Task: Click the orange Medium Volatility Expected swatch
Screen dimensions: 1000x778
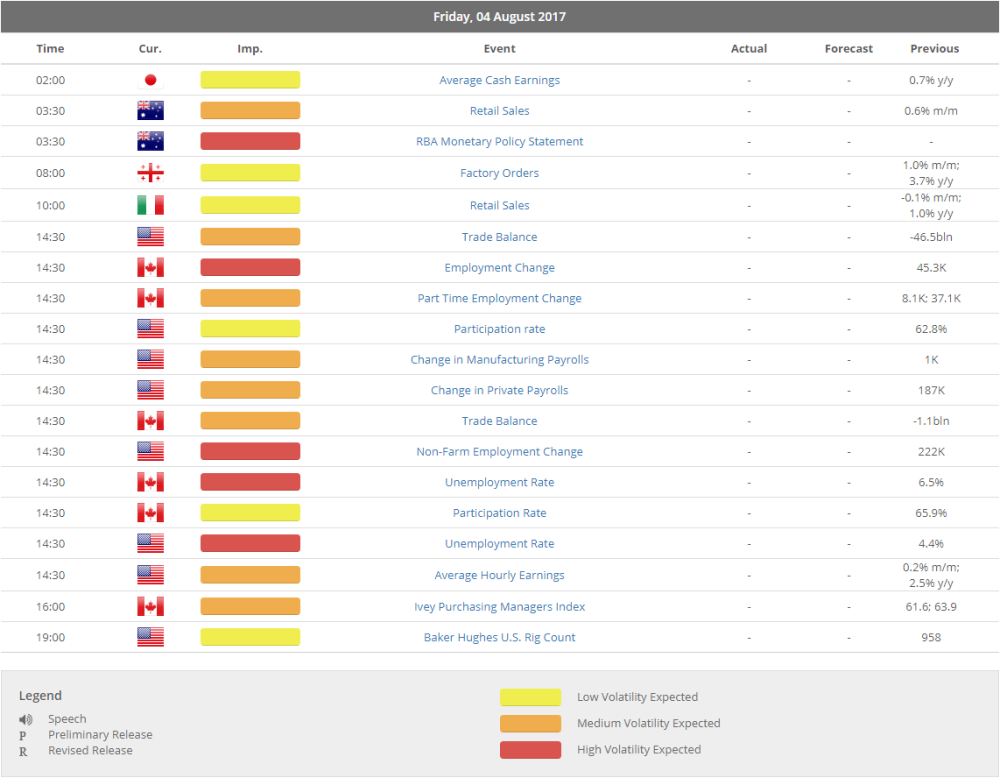Action: (530, 723)
